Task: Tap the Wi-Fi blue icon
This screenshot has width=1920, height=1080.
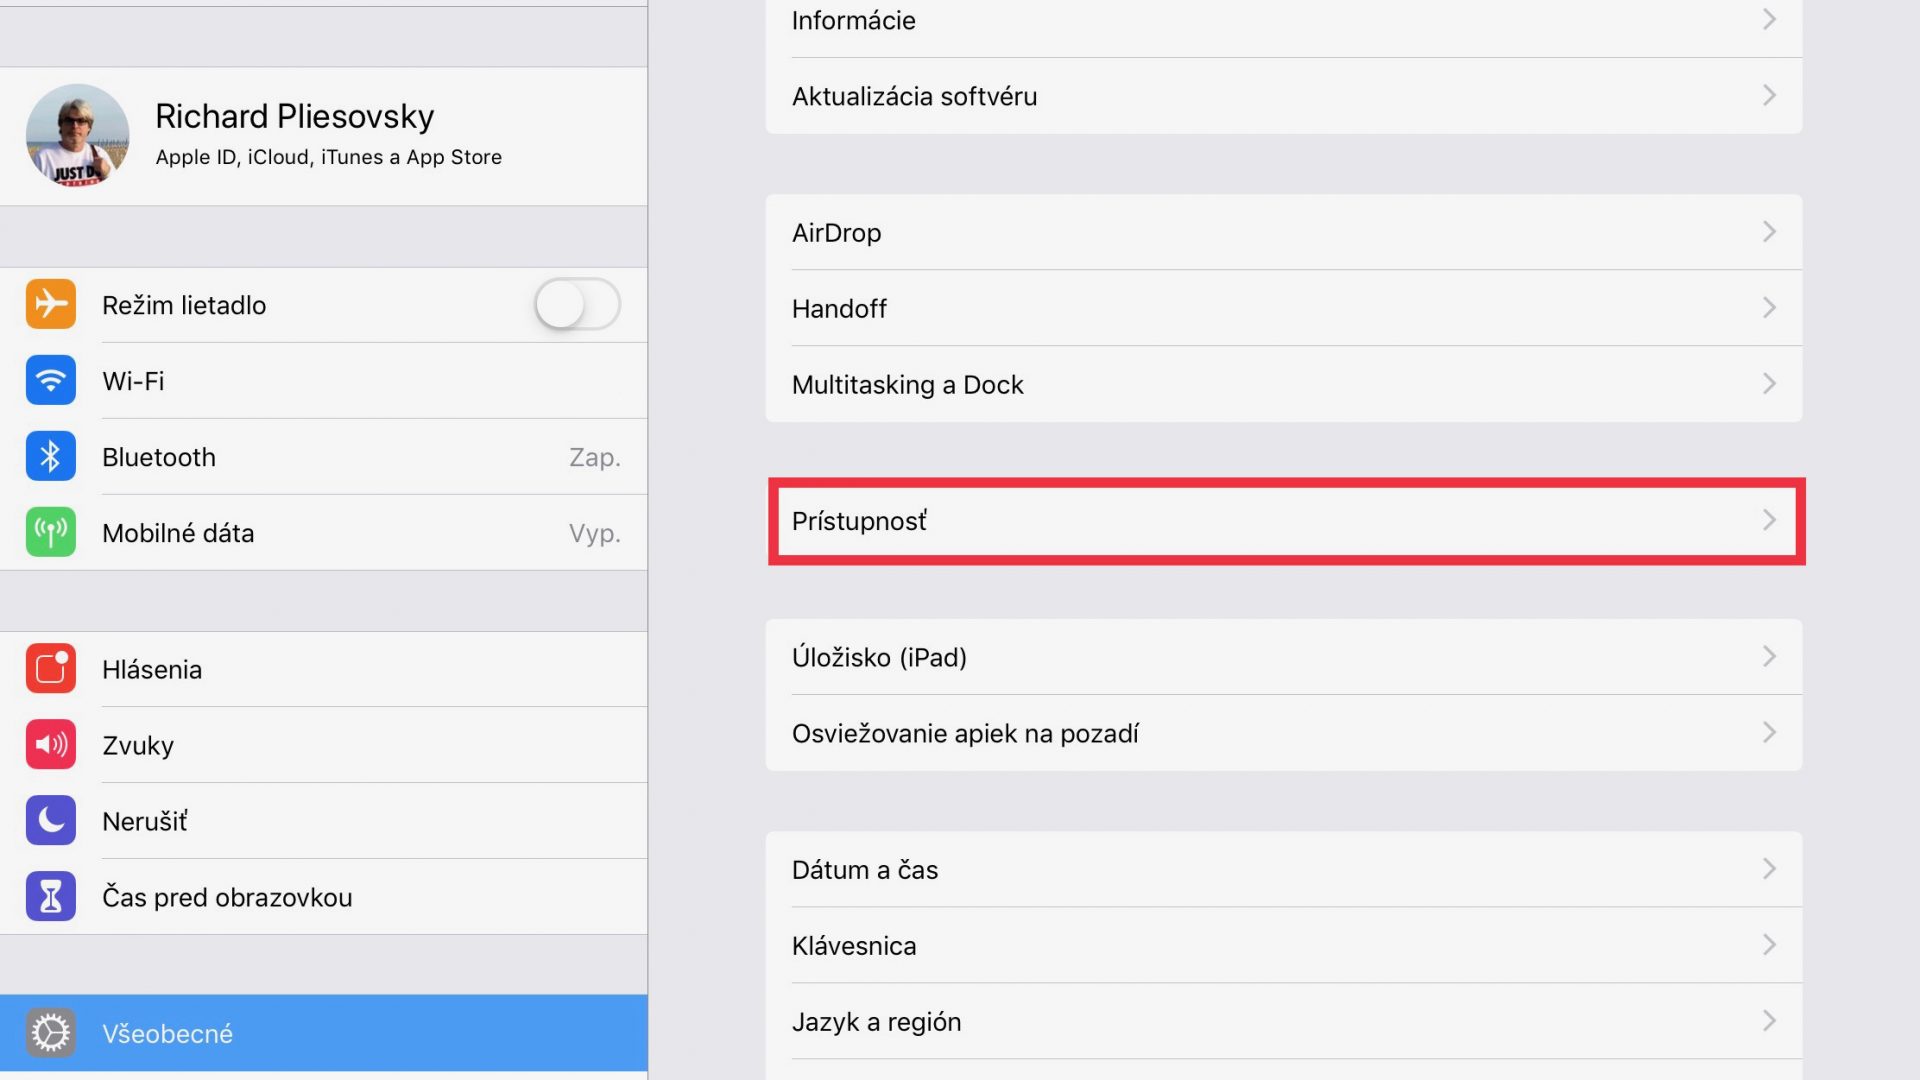Action: [x=50, y=380]
